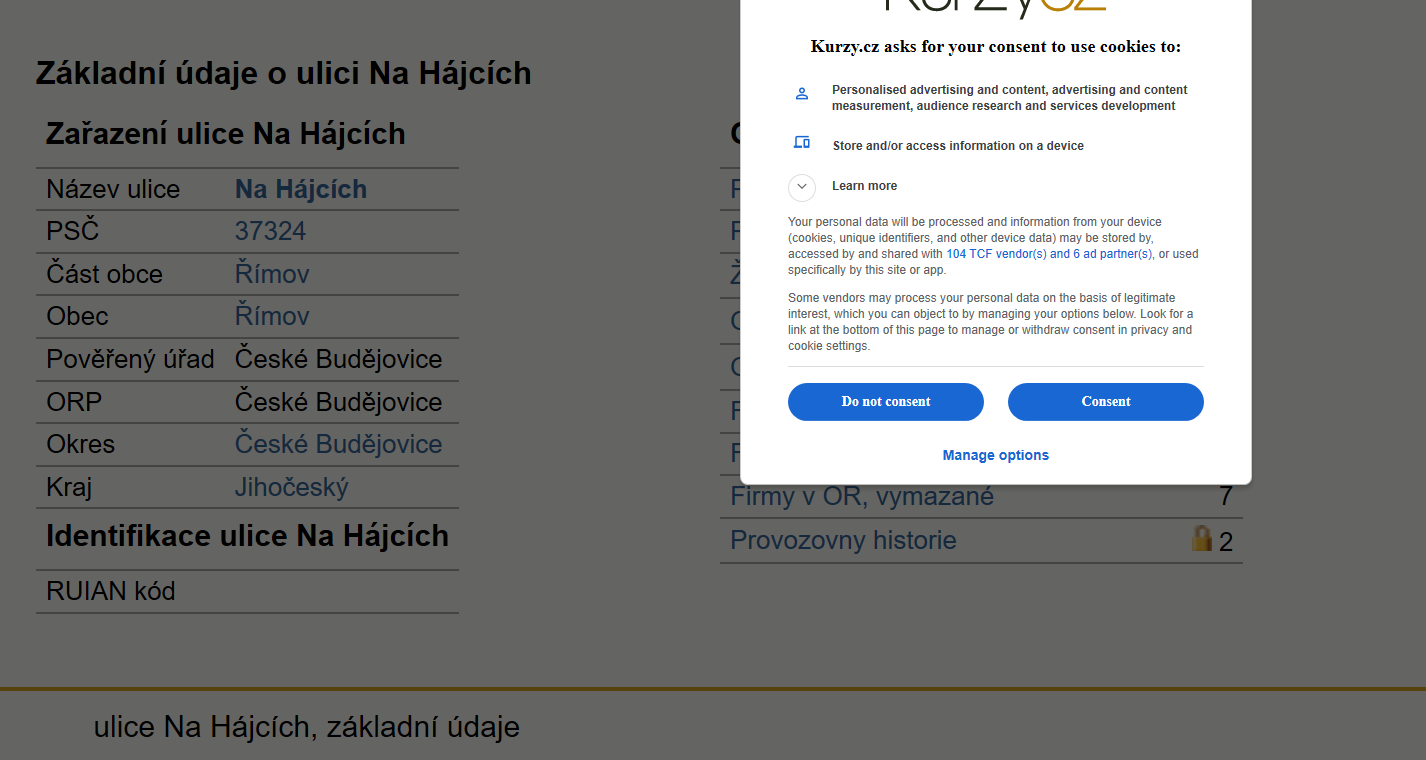Image resolution: width=1426 pixels, height=760 pixels.
Task: Click the Consent button
Action: click(x=1105, y=401)
